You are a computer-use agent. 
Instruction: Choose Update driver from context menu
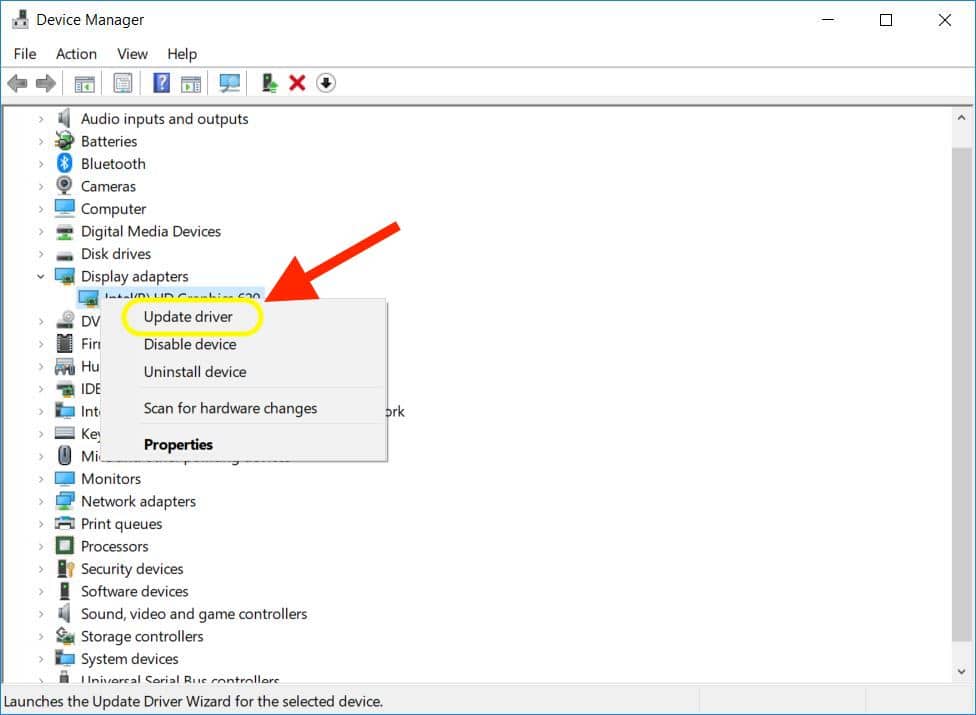coord(188,317)
